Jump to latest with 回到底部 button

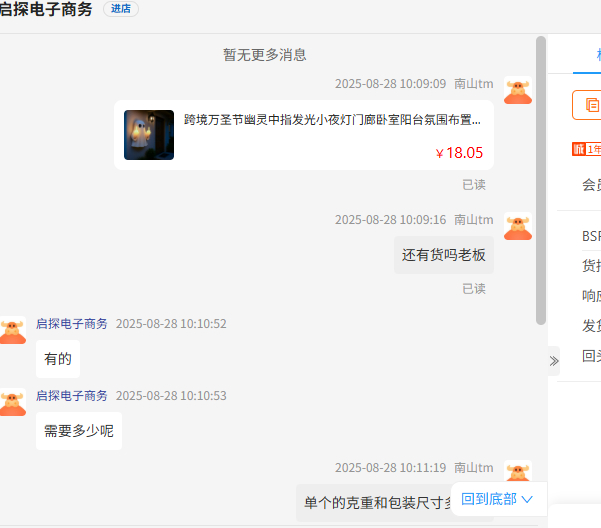tap(497, 499)
